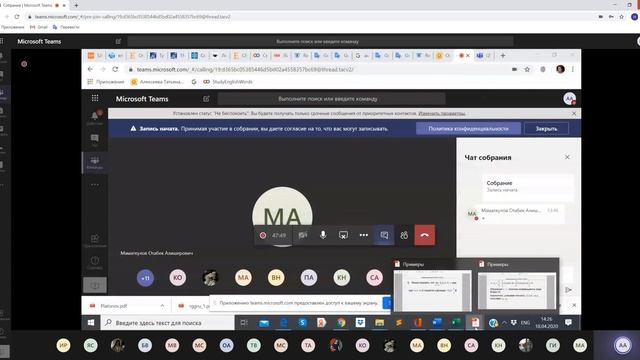Screen dimensions: 640x360
Task: Focus outer Teams top search bar
Action: pos(320,41)
